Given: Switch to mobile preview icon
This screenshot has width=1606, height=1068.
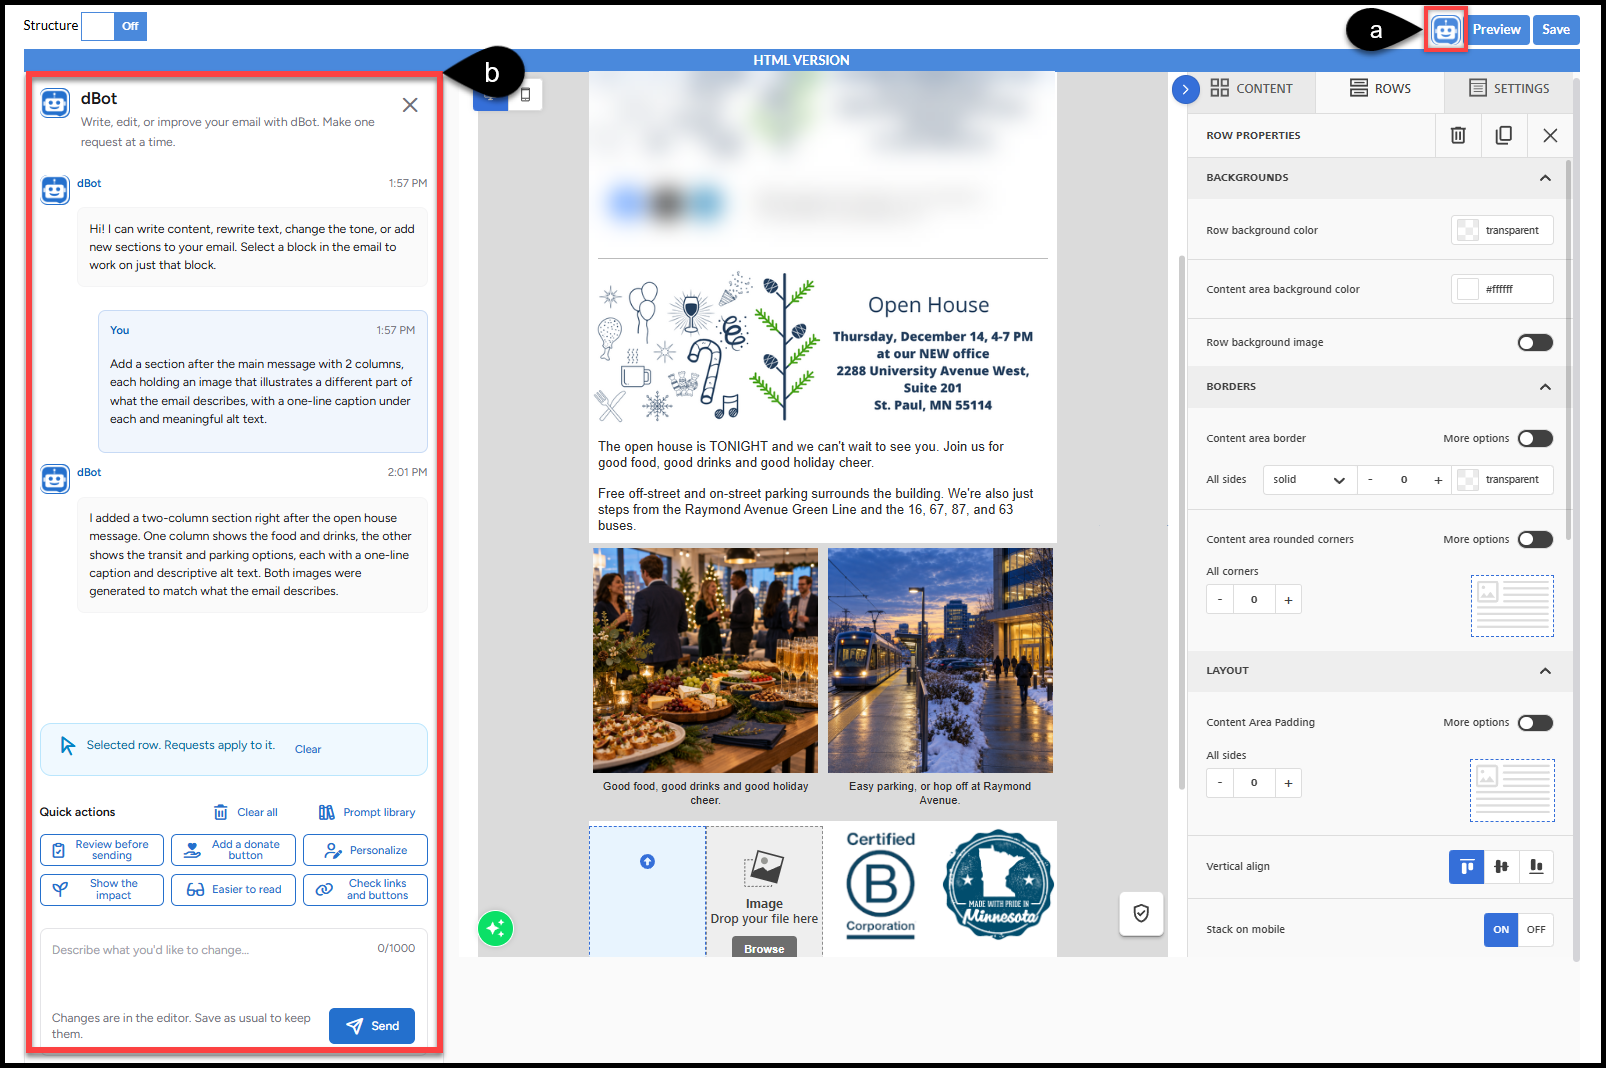Looking at the screenshot, I should pyautogui.click(x=526, y=95).
